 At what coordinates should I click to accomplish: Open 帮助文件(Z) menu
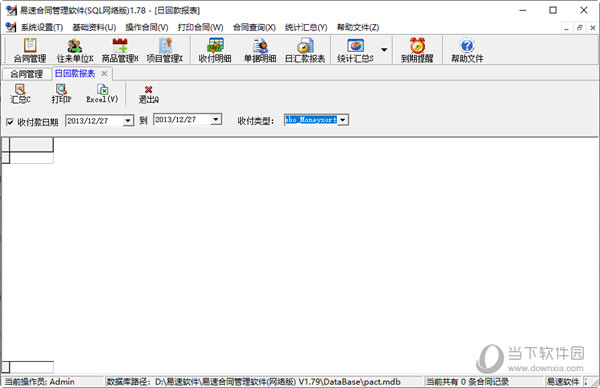click(x=358, y=28)
